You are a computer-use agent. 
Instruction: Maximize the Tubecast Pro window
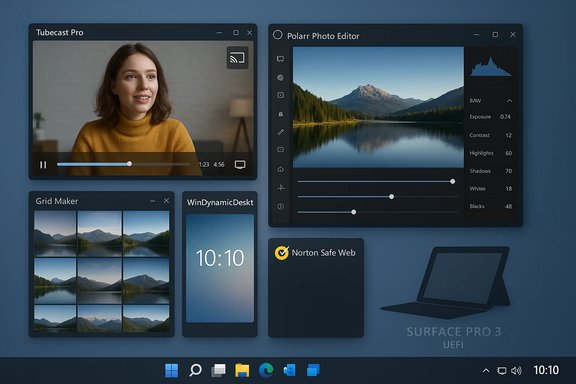[236, 33]
